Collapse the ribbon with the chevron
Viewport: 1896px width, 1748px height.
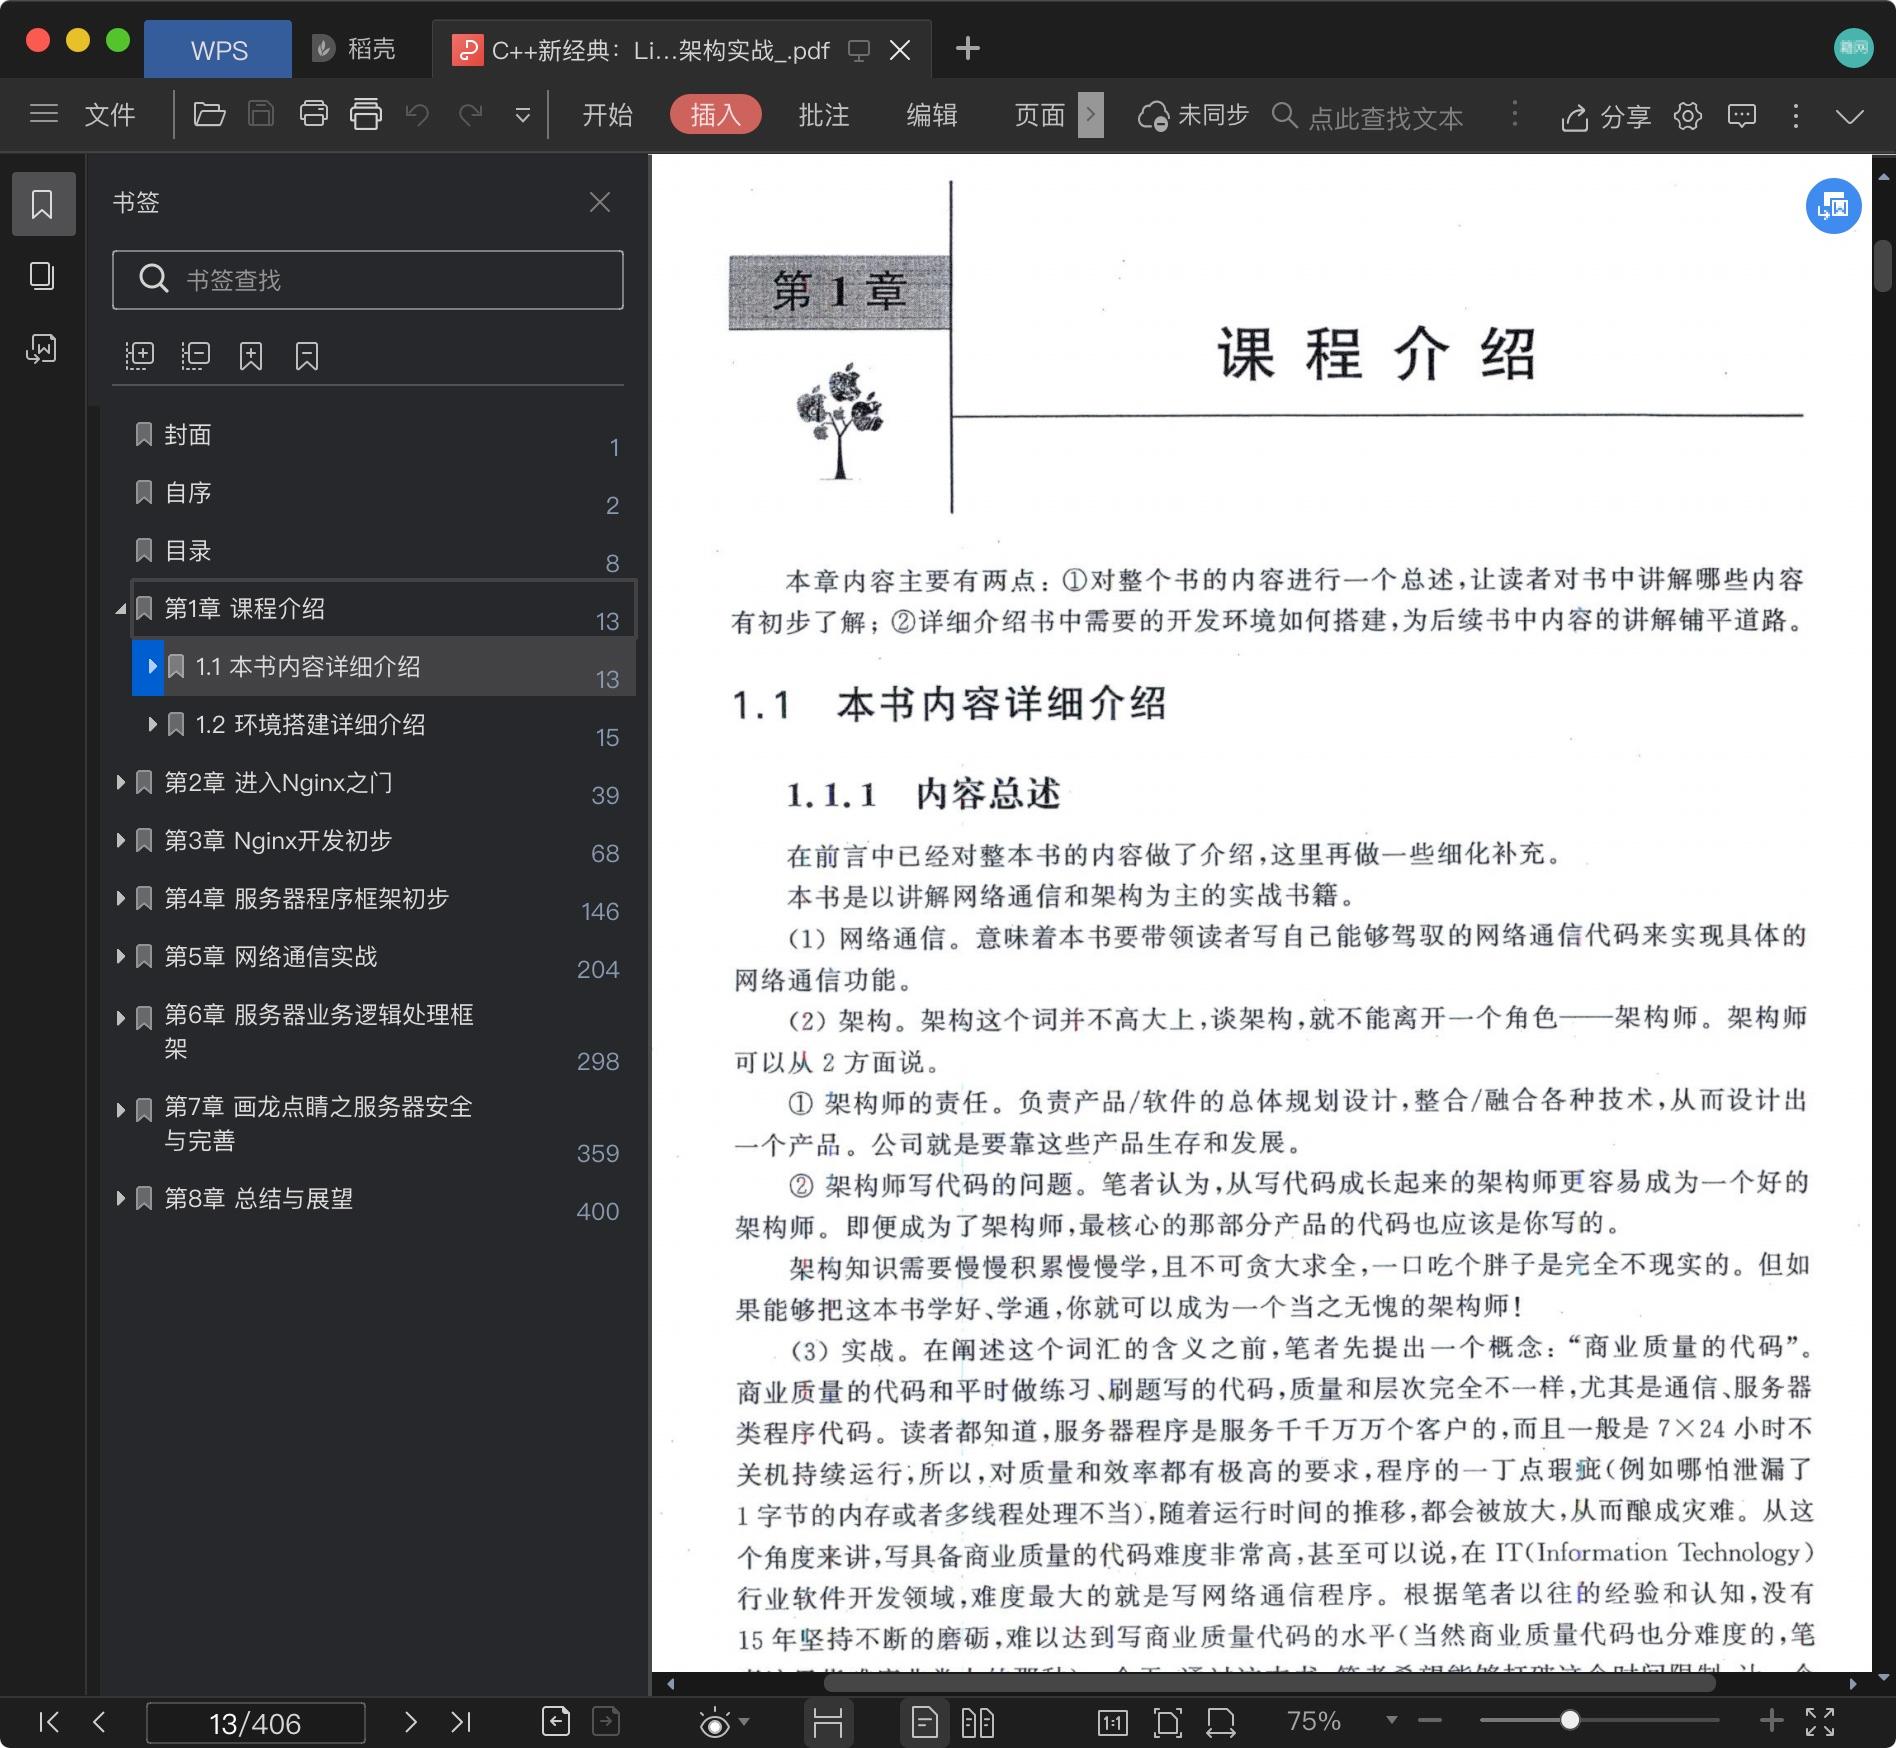(x=1850, y=117)
